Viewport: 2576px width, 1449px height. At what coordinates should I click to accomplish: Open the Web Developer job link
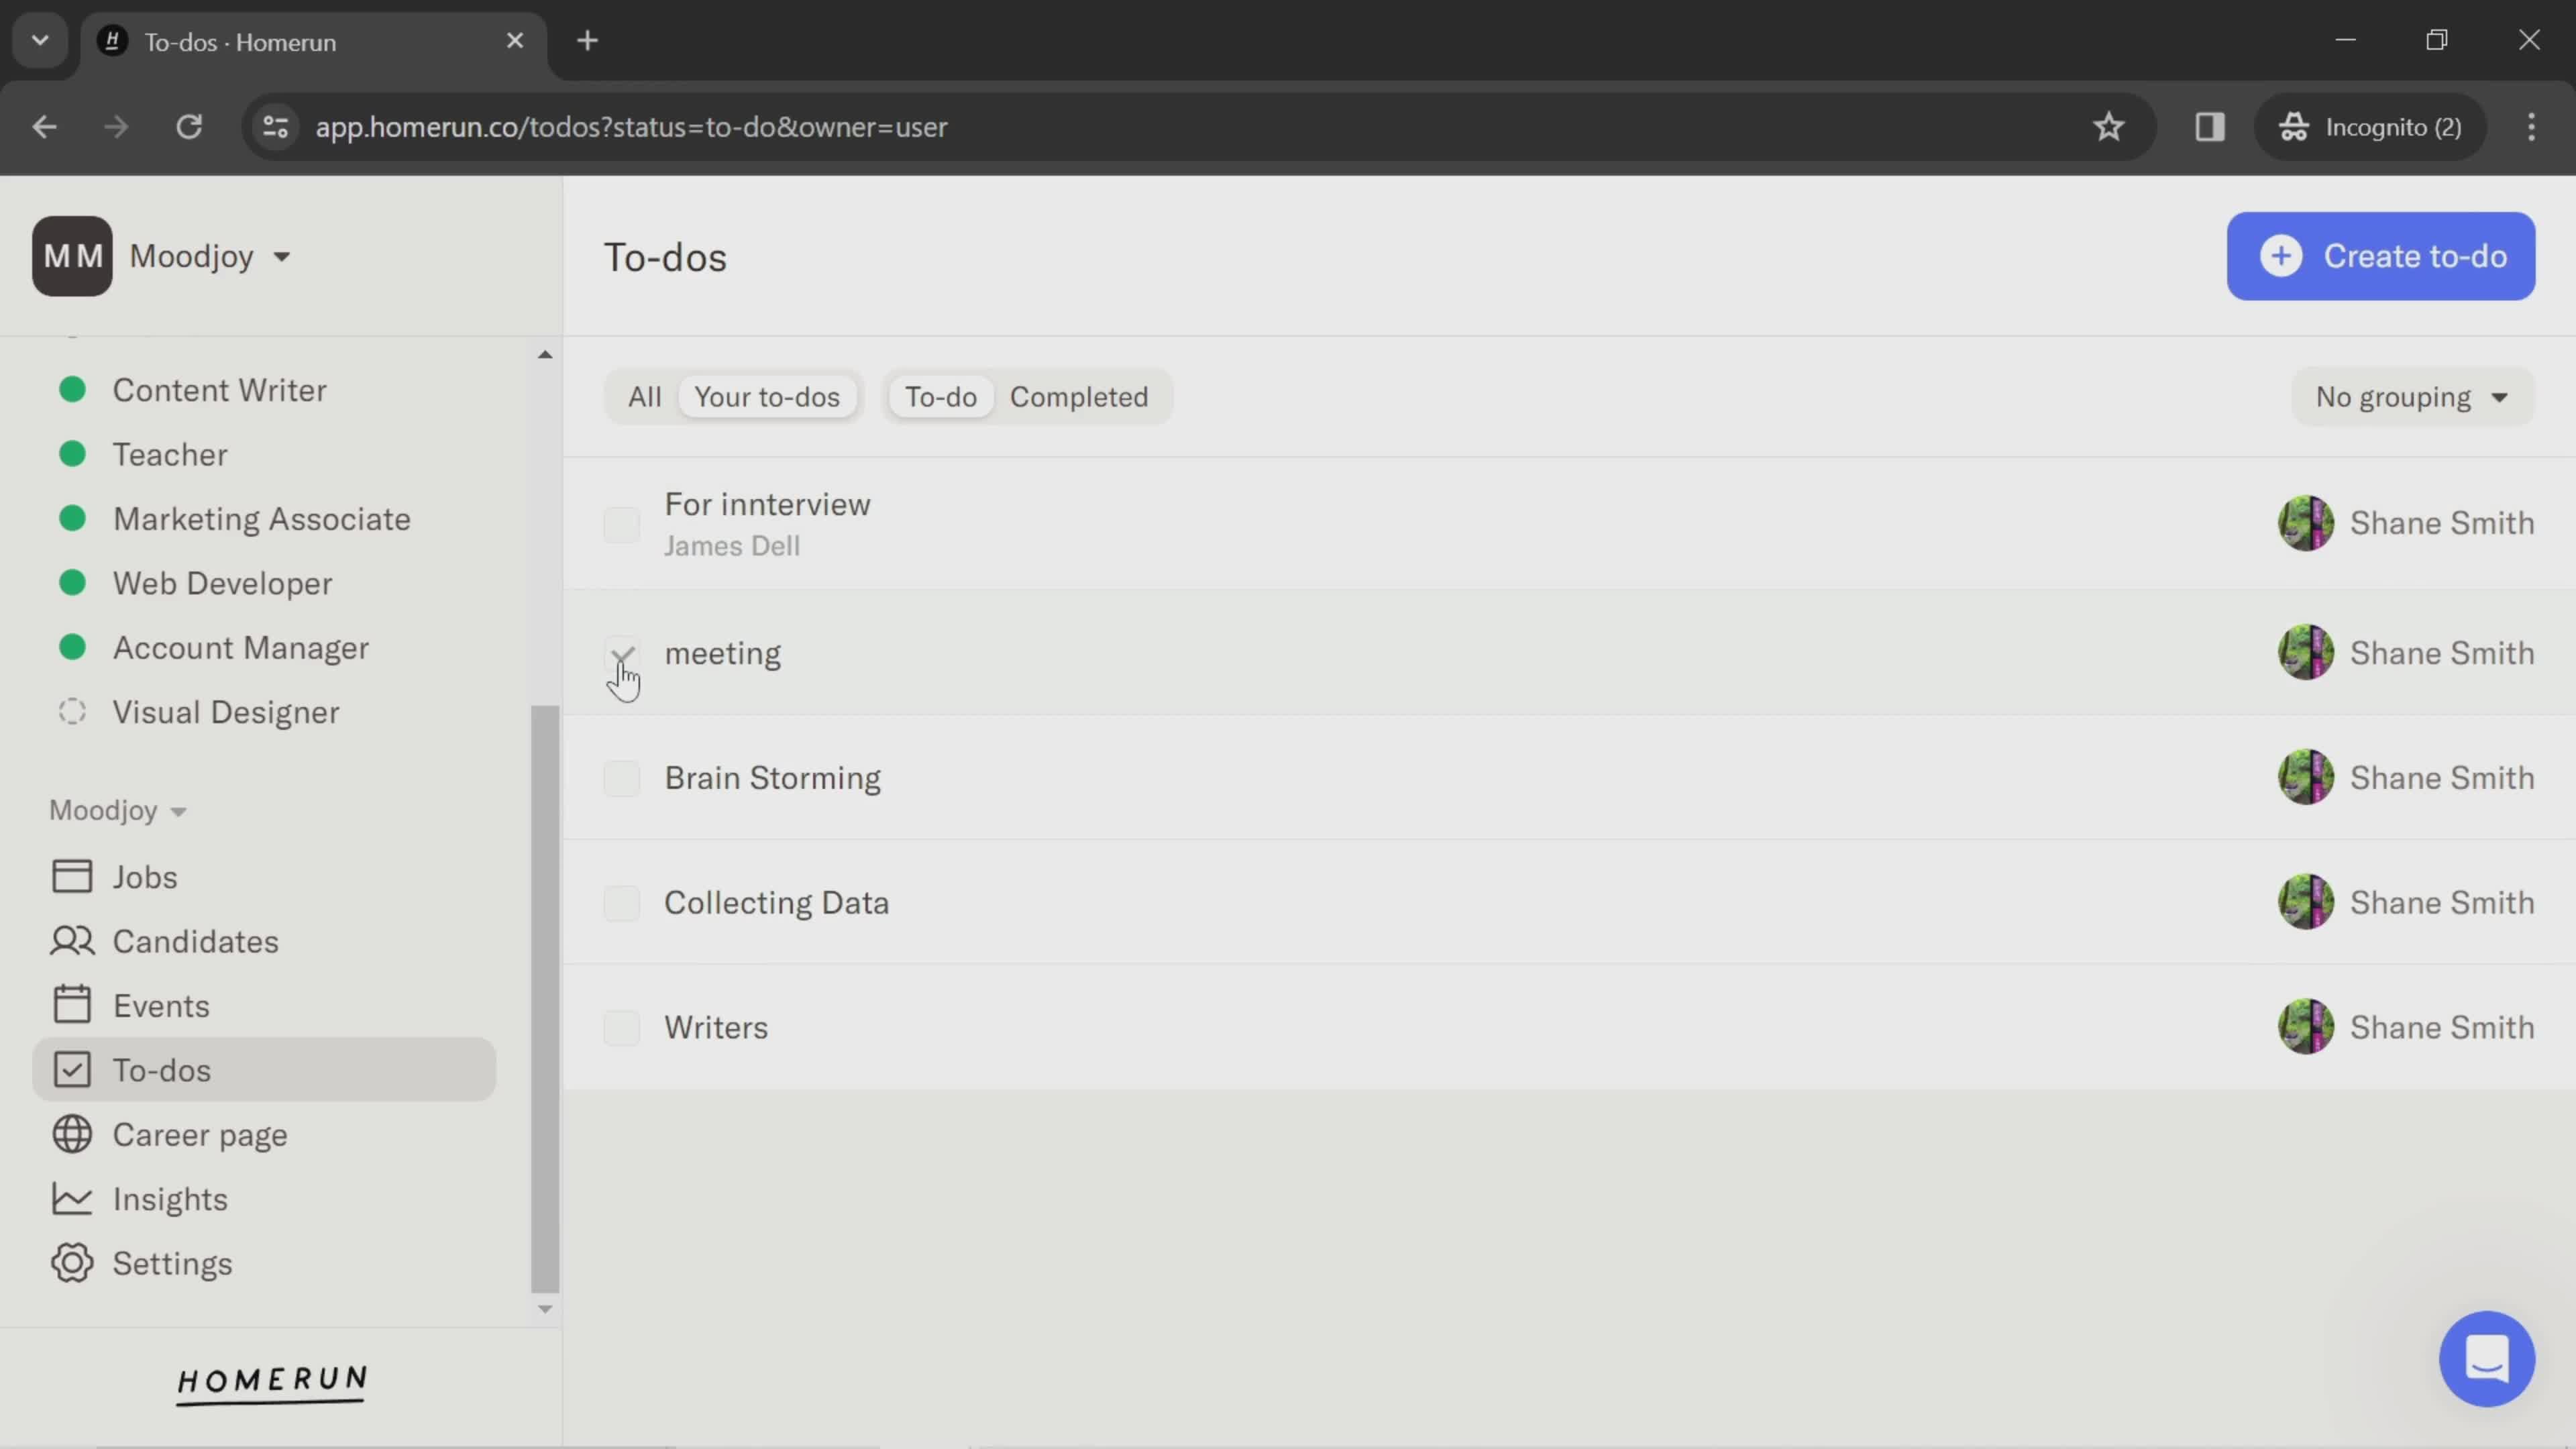222,583
